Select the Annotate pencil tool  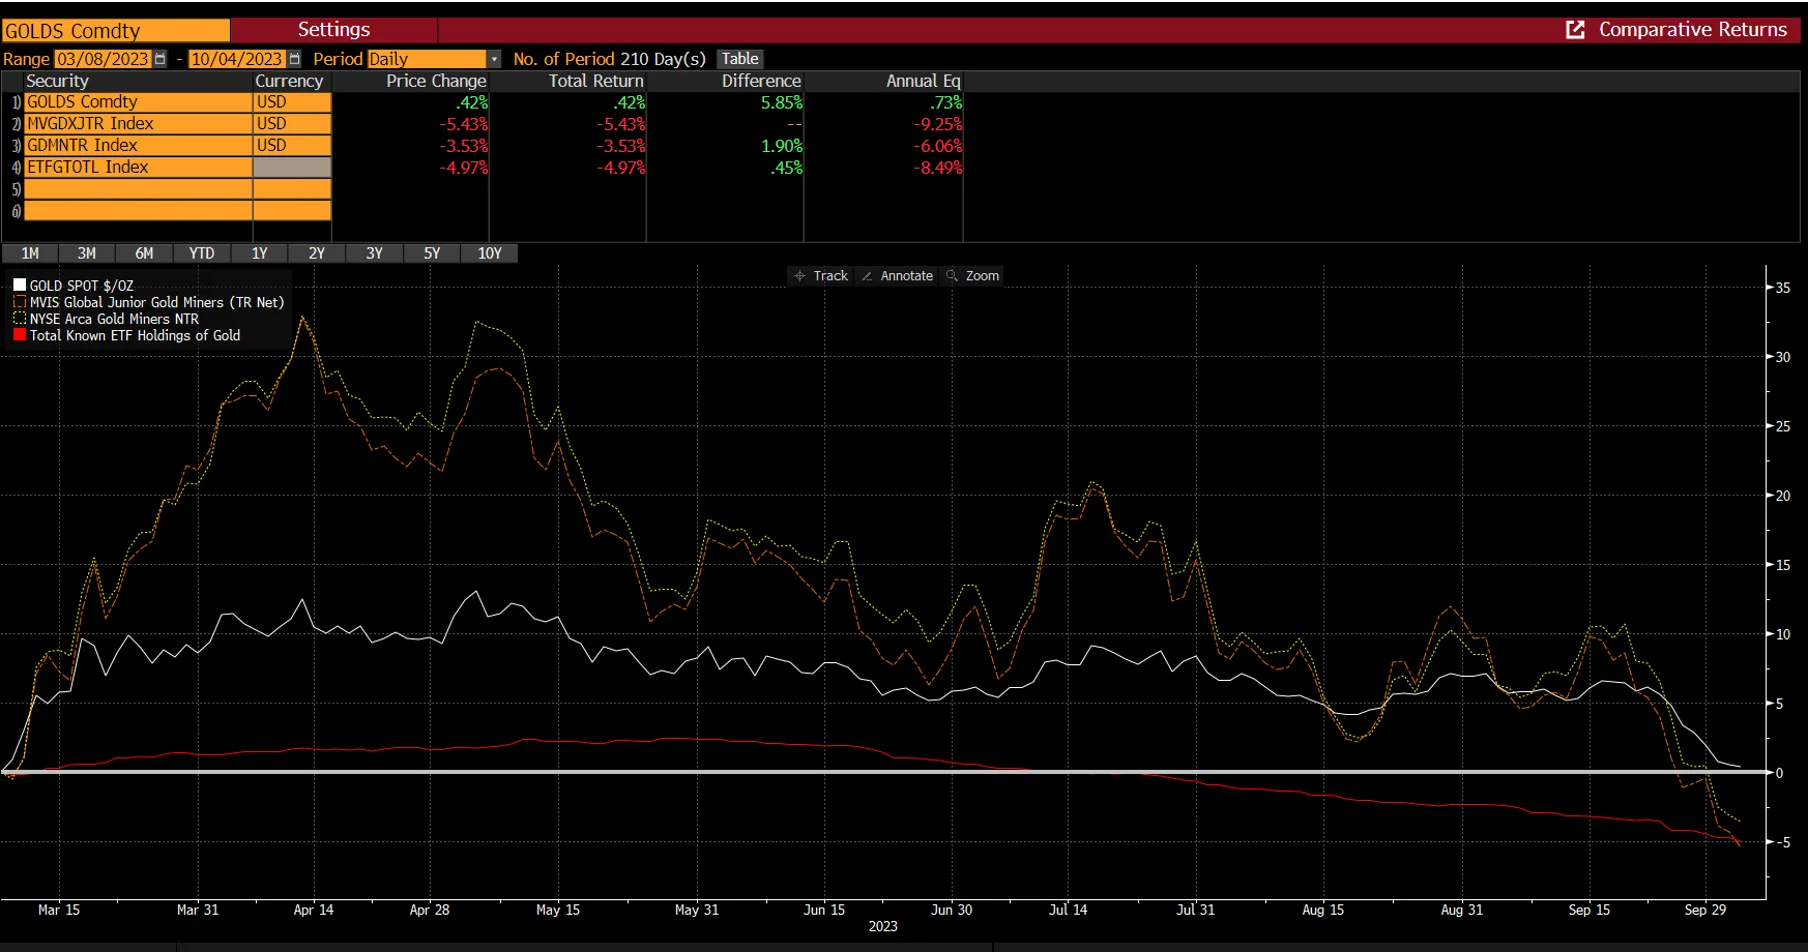pyautogui.click(x=897, y=276)
